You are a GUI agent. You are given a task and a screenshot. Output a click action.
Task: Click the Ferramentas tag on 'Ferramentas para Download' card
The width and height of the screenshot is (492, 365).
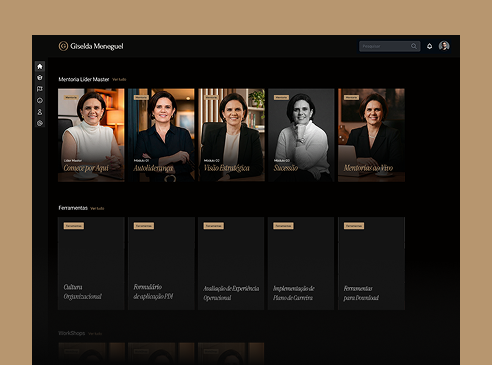point(354,226)
